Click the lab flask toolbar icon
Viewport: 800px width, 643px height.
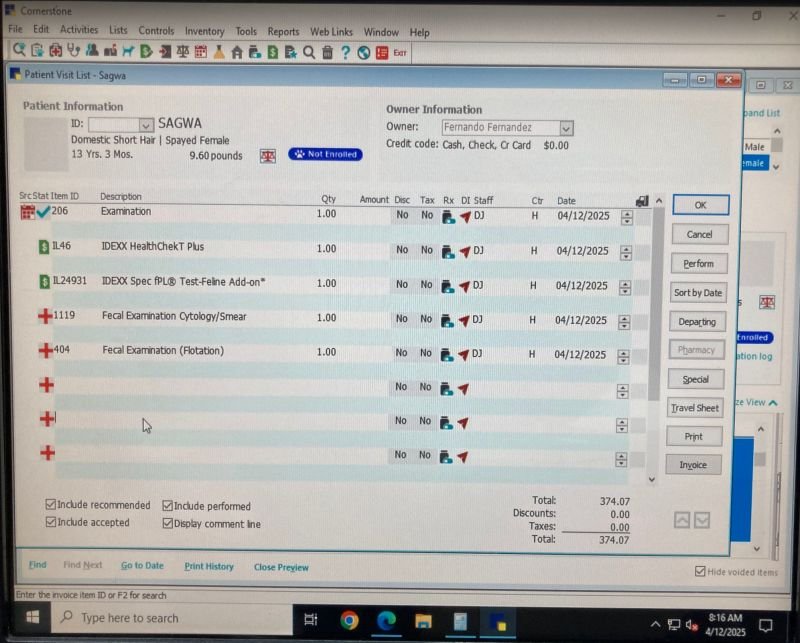tap(219, 52)
